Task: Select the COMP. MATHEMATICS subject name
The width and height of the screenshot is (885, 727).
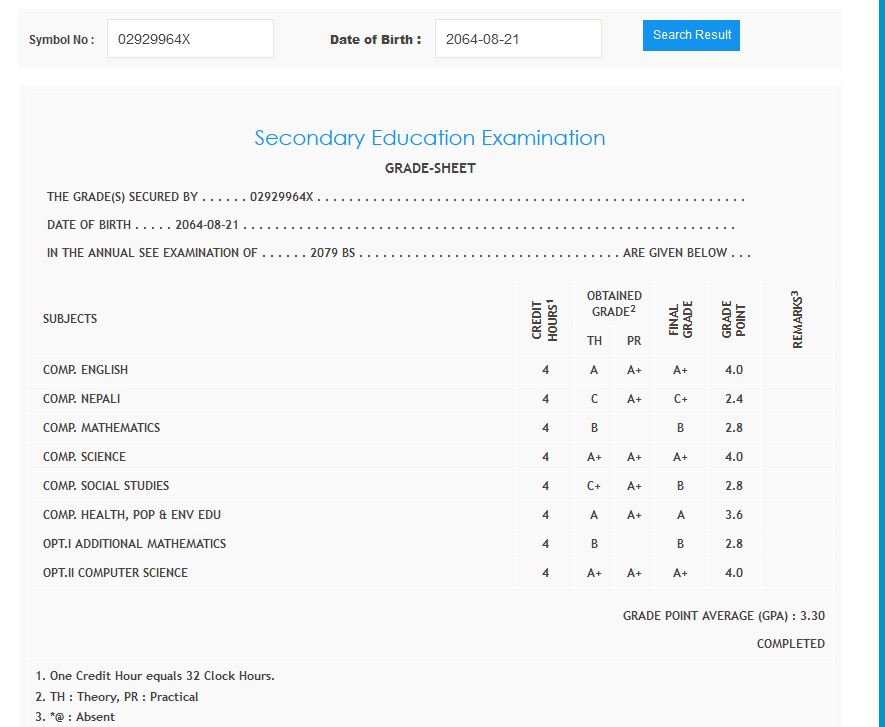Action: coord(101,428)
